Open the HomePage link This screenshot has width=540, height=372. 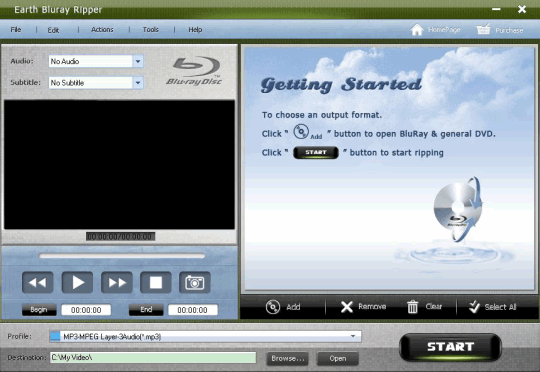click(x=444, y=30)
